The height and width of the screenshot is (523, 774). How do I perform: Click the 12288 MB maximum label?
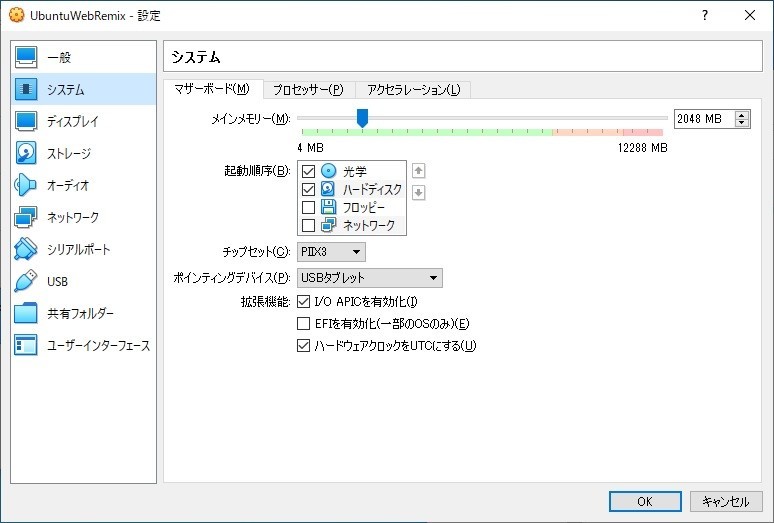click(643, 148)
